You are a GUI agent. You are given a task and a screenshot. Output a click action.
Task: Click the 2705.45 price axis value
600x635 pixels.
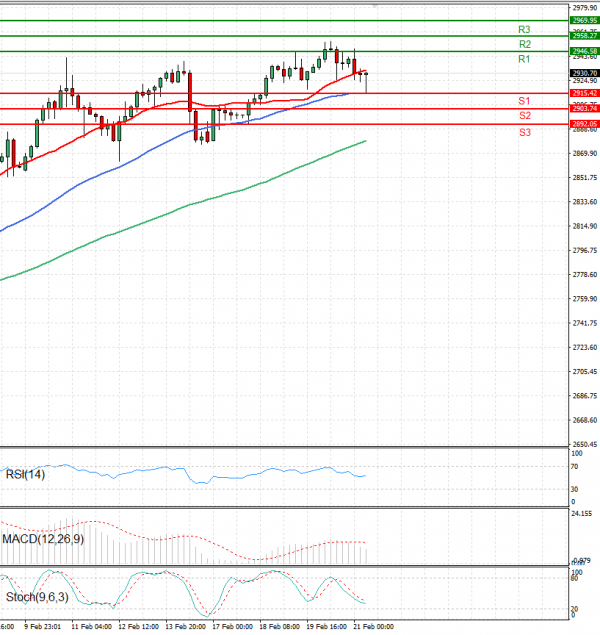tap(585, 371)
